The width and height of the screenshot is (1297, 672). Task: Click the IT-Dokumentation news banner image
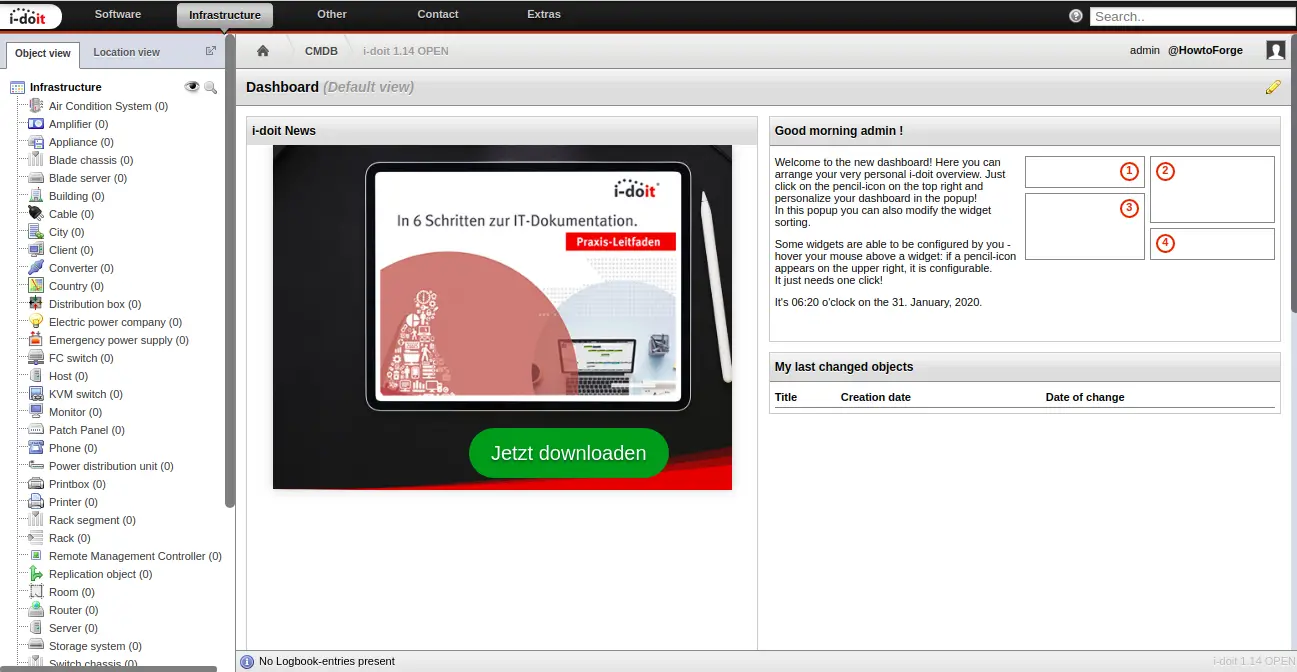[x=502, y=317]
